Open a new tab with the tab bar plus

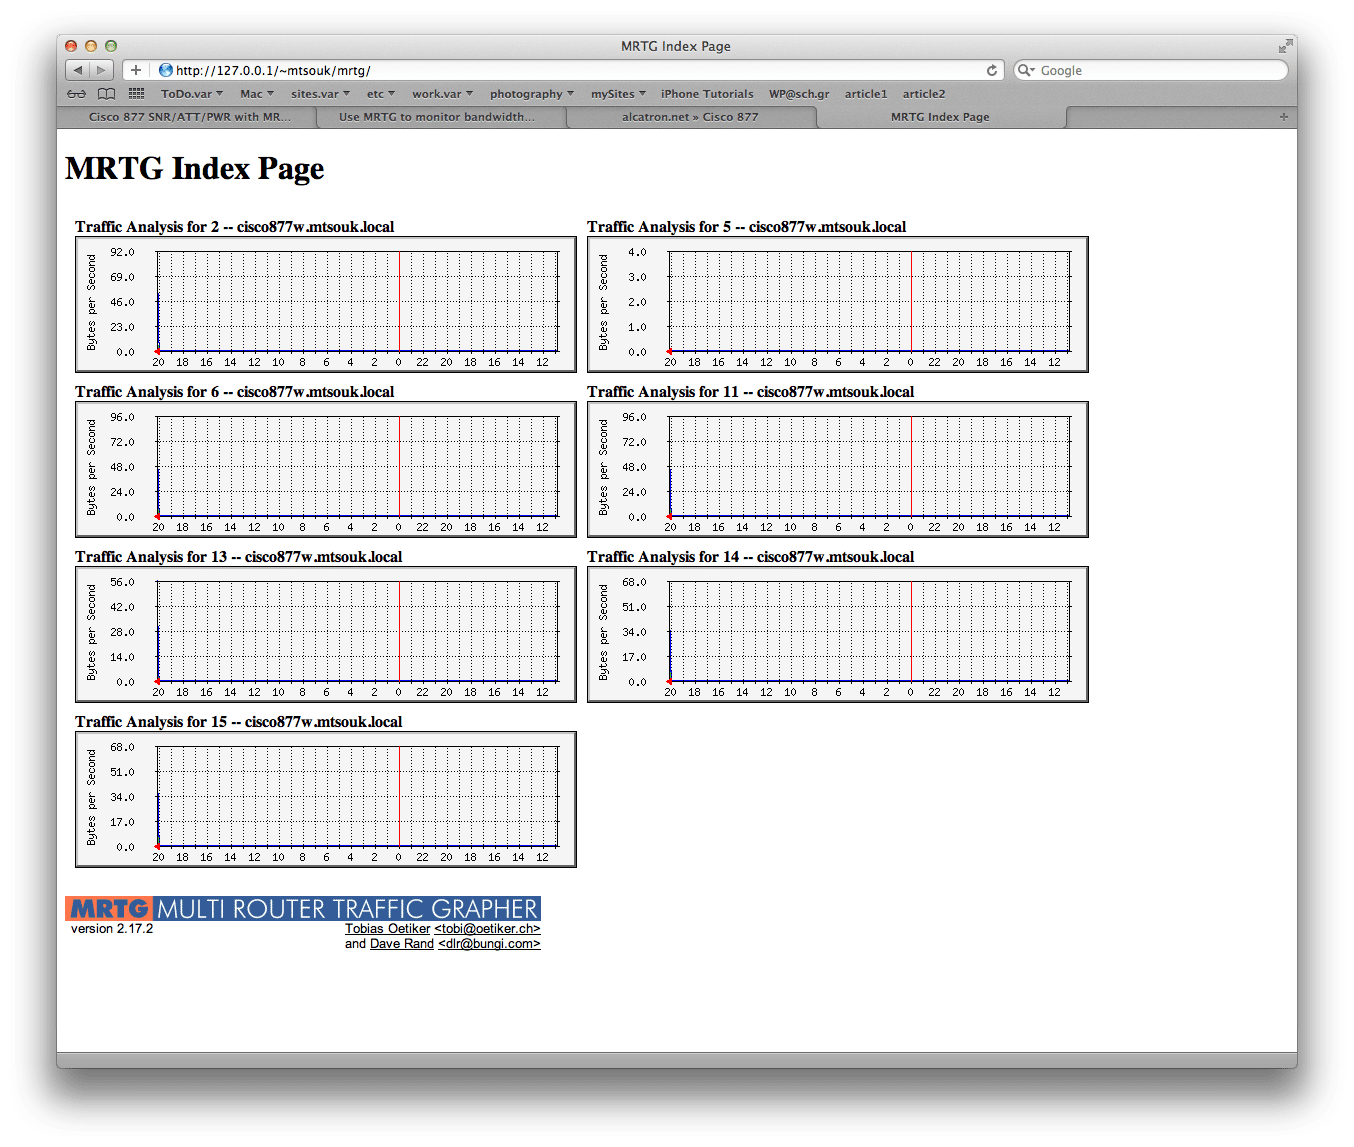pyautogui.click(x=1284, y=117)
